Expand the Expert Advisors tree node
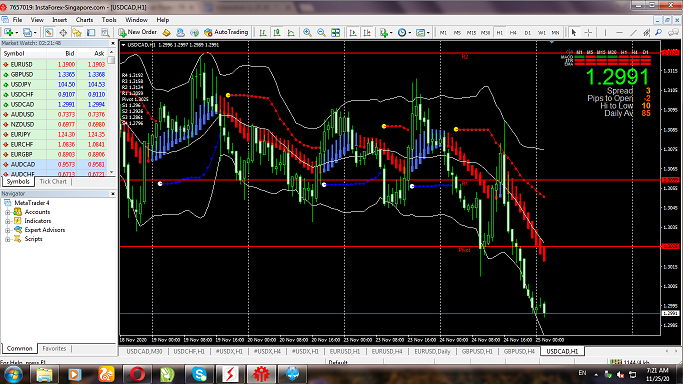Screen dimensions: 683x384 point(7,230)
